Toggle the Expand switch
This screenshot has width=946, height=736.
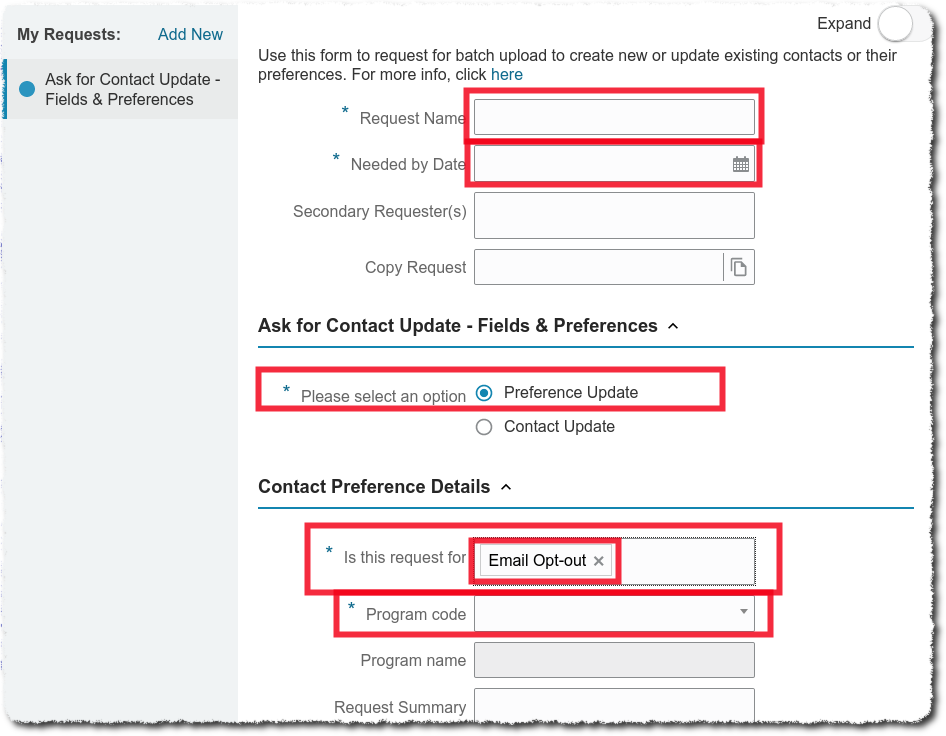[895, 24]
